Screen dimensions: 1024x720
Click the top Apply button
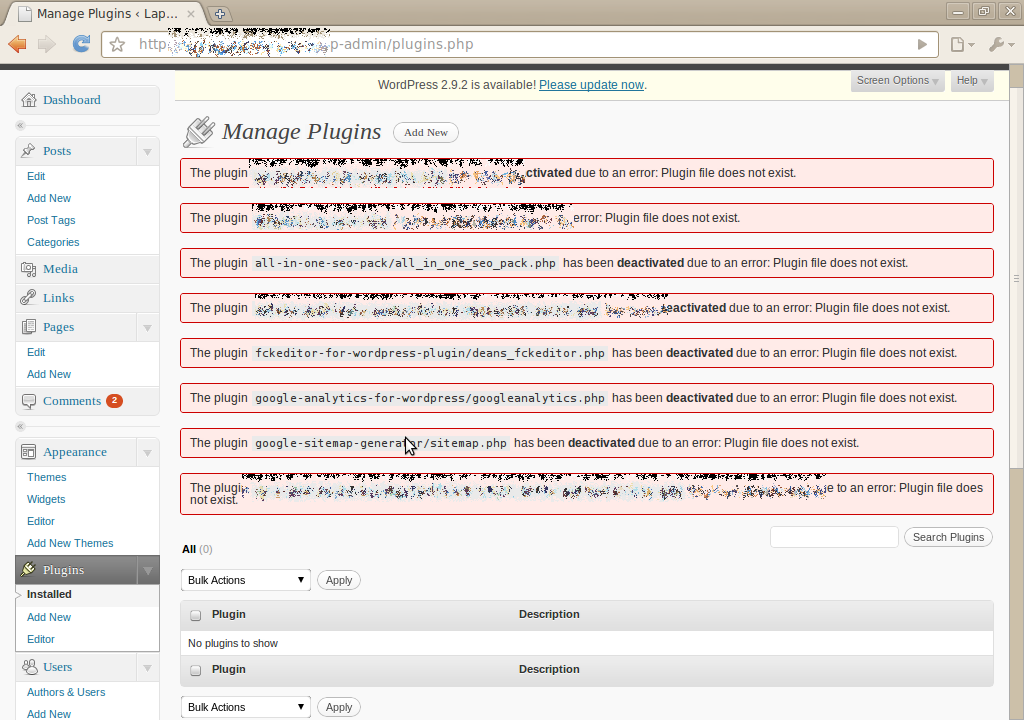339,580
